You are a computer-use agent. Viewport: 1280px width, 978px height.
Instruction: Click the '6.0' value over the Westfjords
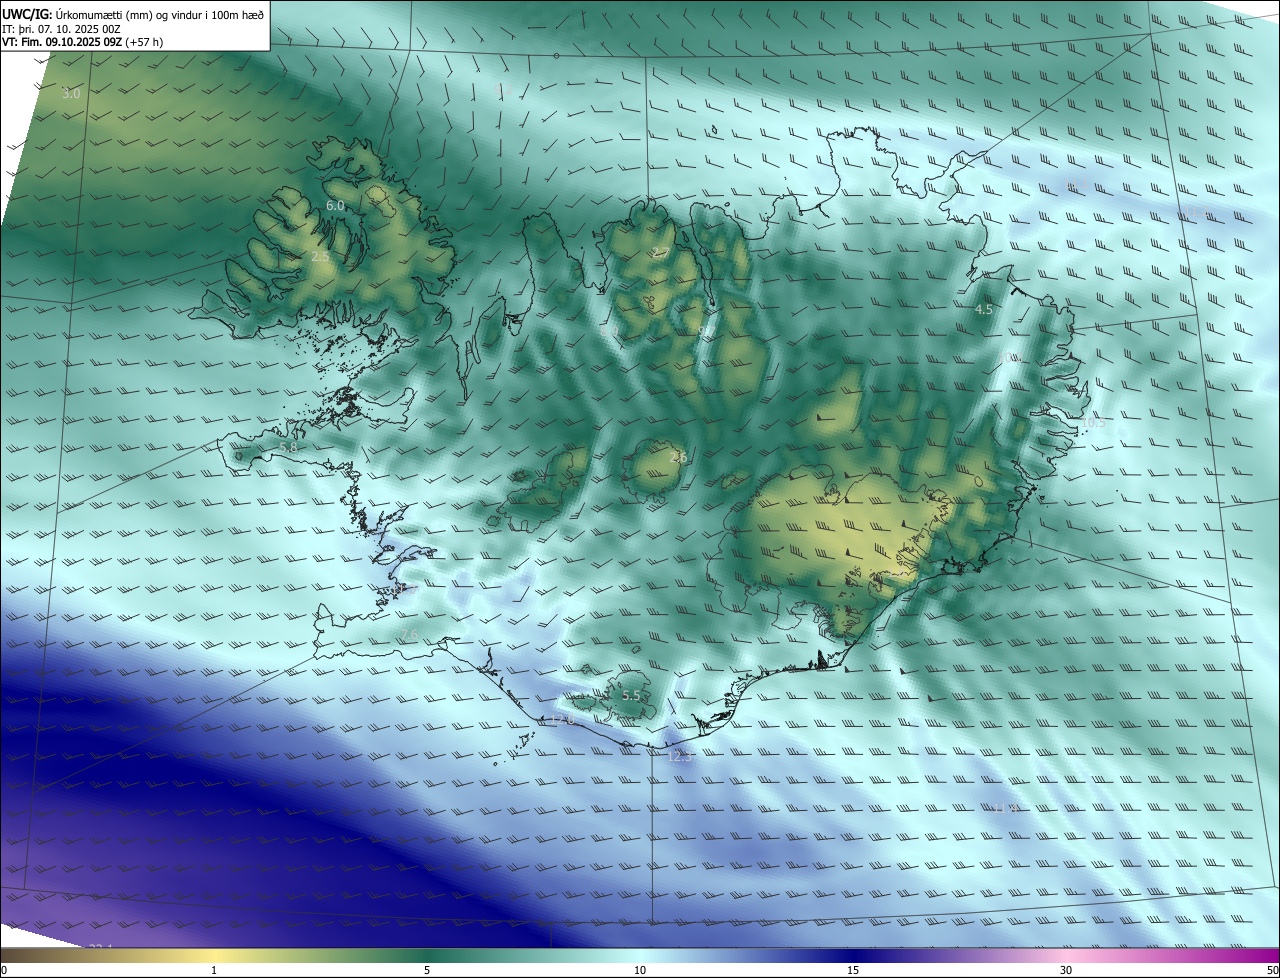[x=335, y=205]
